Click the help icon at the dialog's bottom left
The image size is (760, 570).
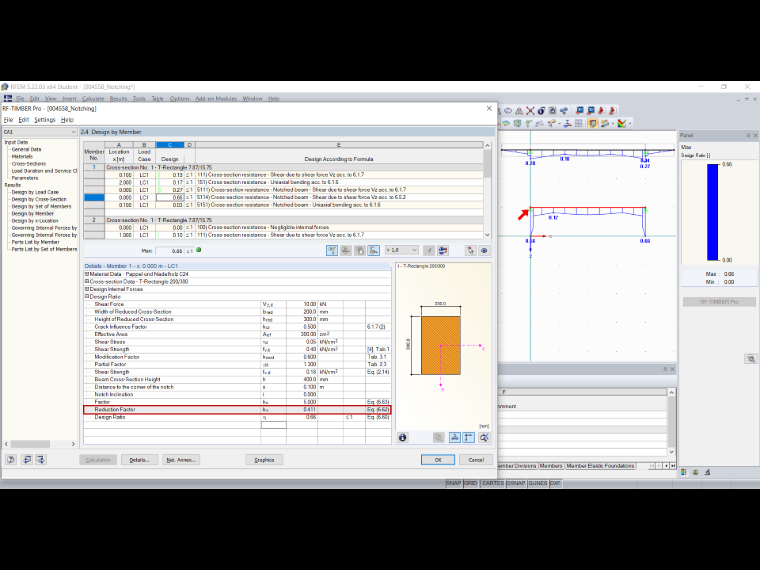click(11, 459)
